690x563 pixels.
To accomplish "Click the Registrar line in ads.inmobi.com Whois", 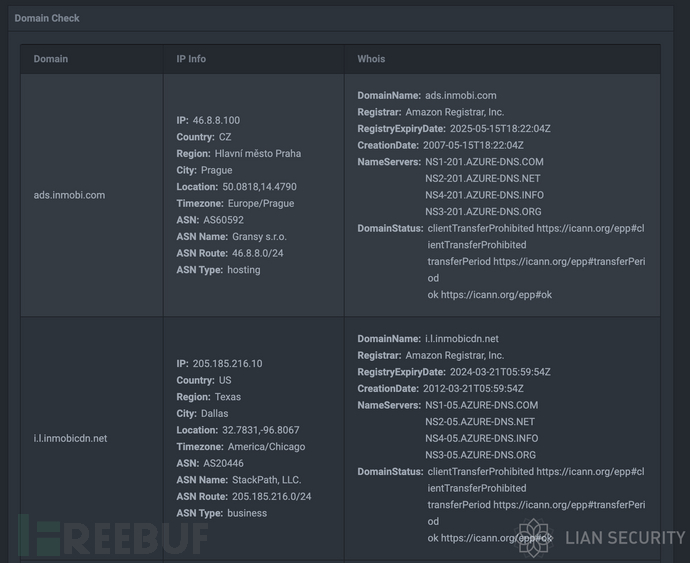I will 431,112.
